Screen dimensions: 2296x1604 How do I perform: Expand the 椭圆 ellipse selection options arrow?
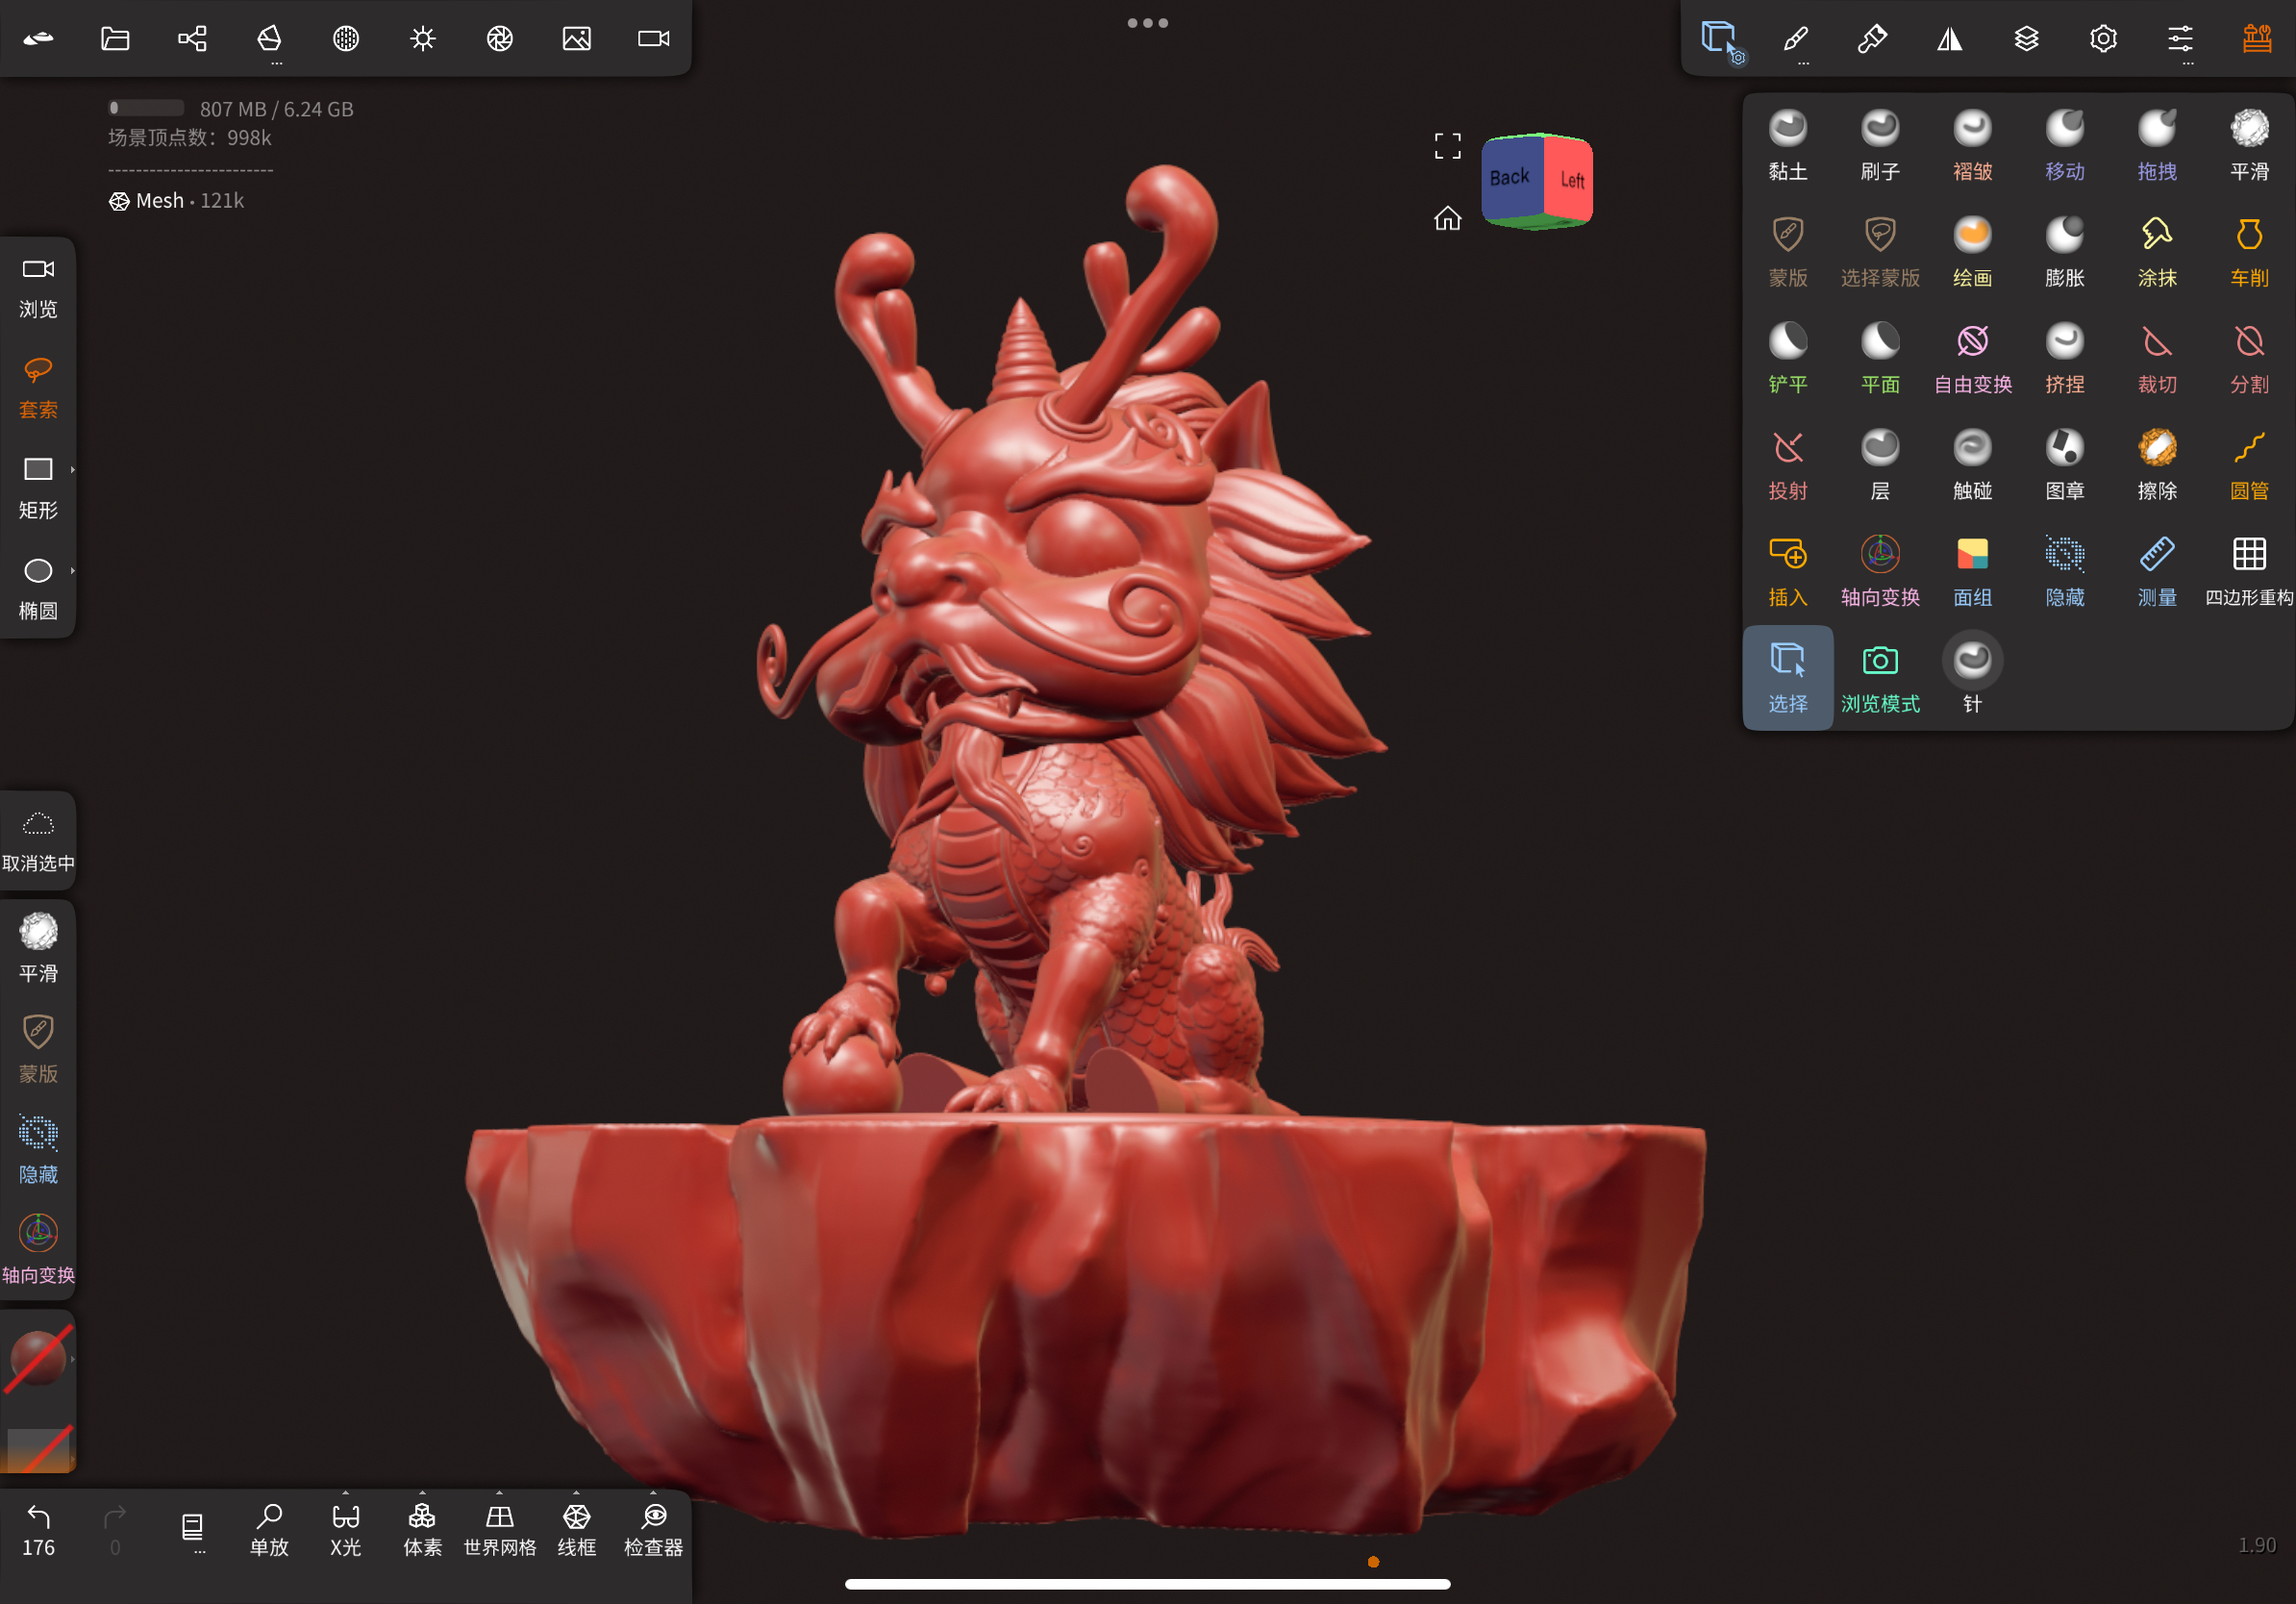73,570
